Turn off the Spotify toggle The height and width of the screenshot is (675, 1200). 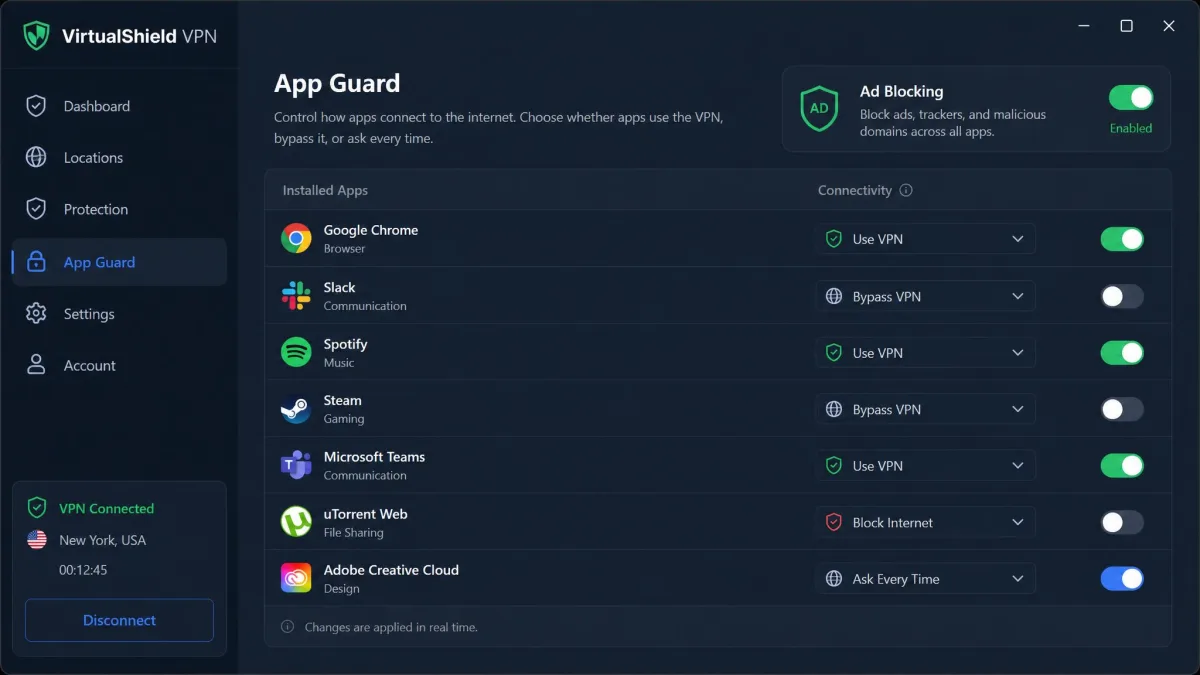pos(1122,352)
